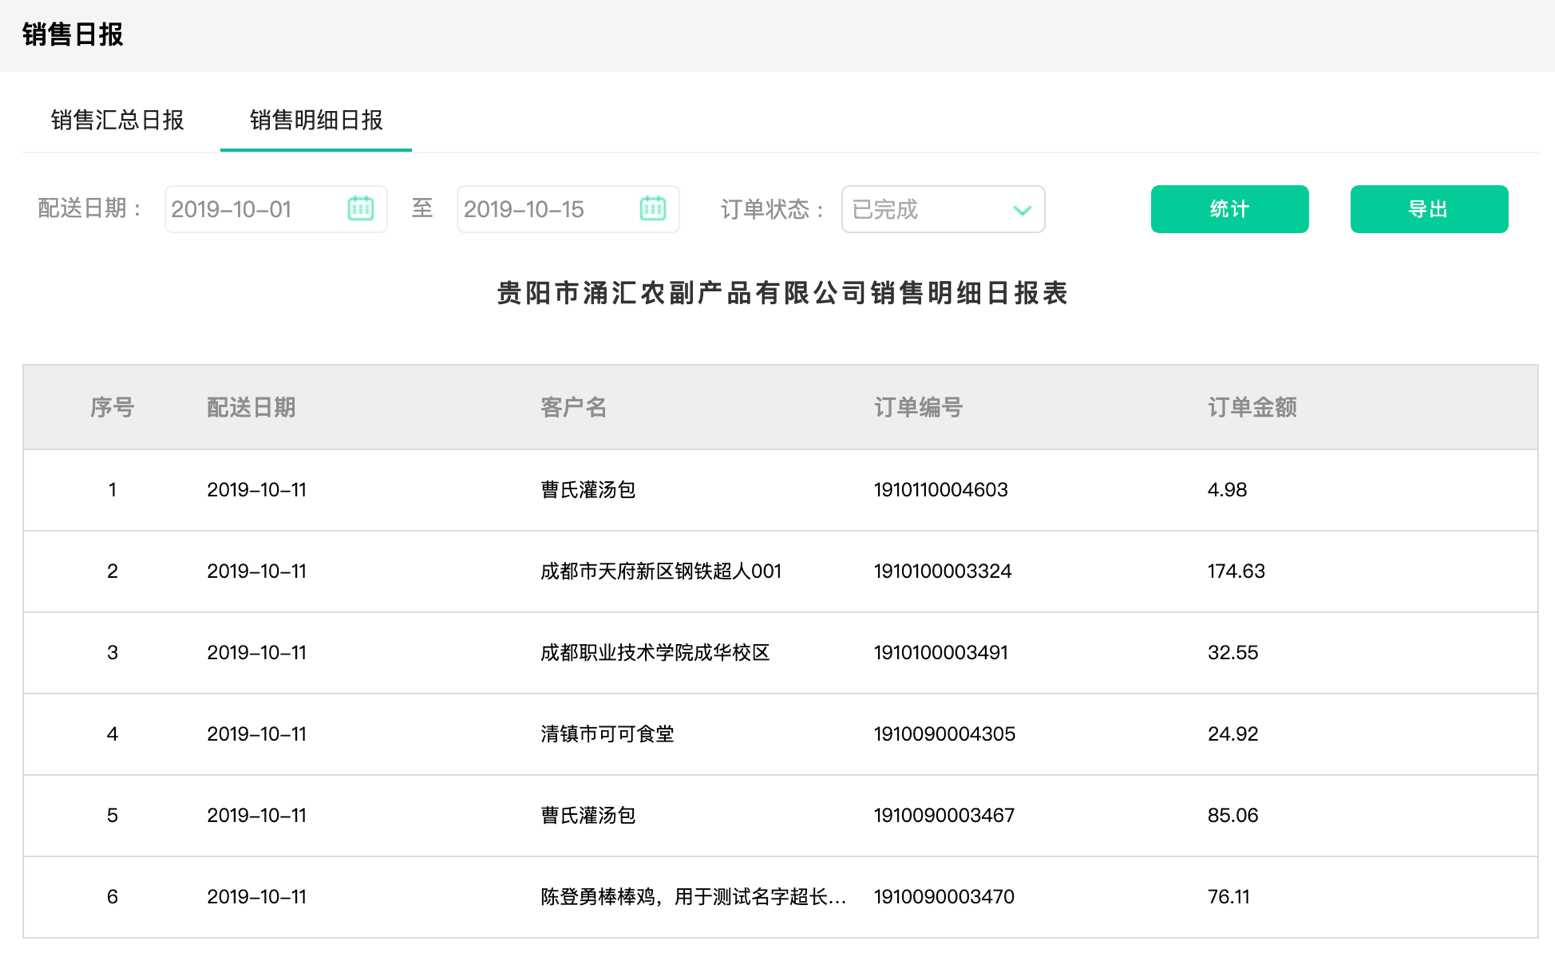
Task: Switch to the 销售汇总日报 tab
Action: point(117,120)
